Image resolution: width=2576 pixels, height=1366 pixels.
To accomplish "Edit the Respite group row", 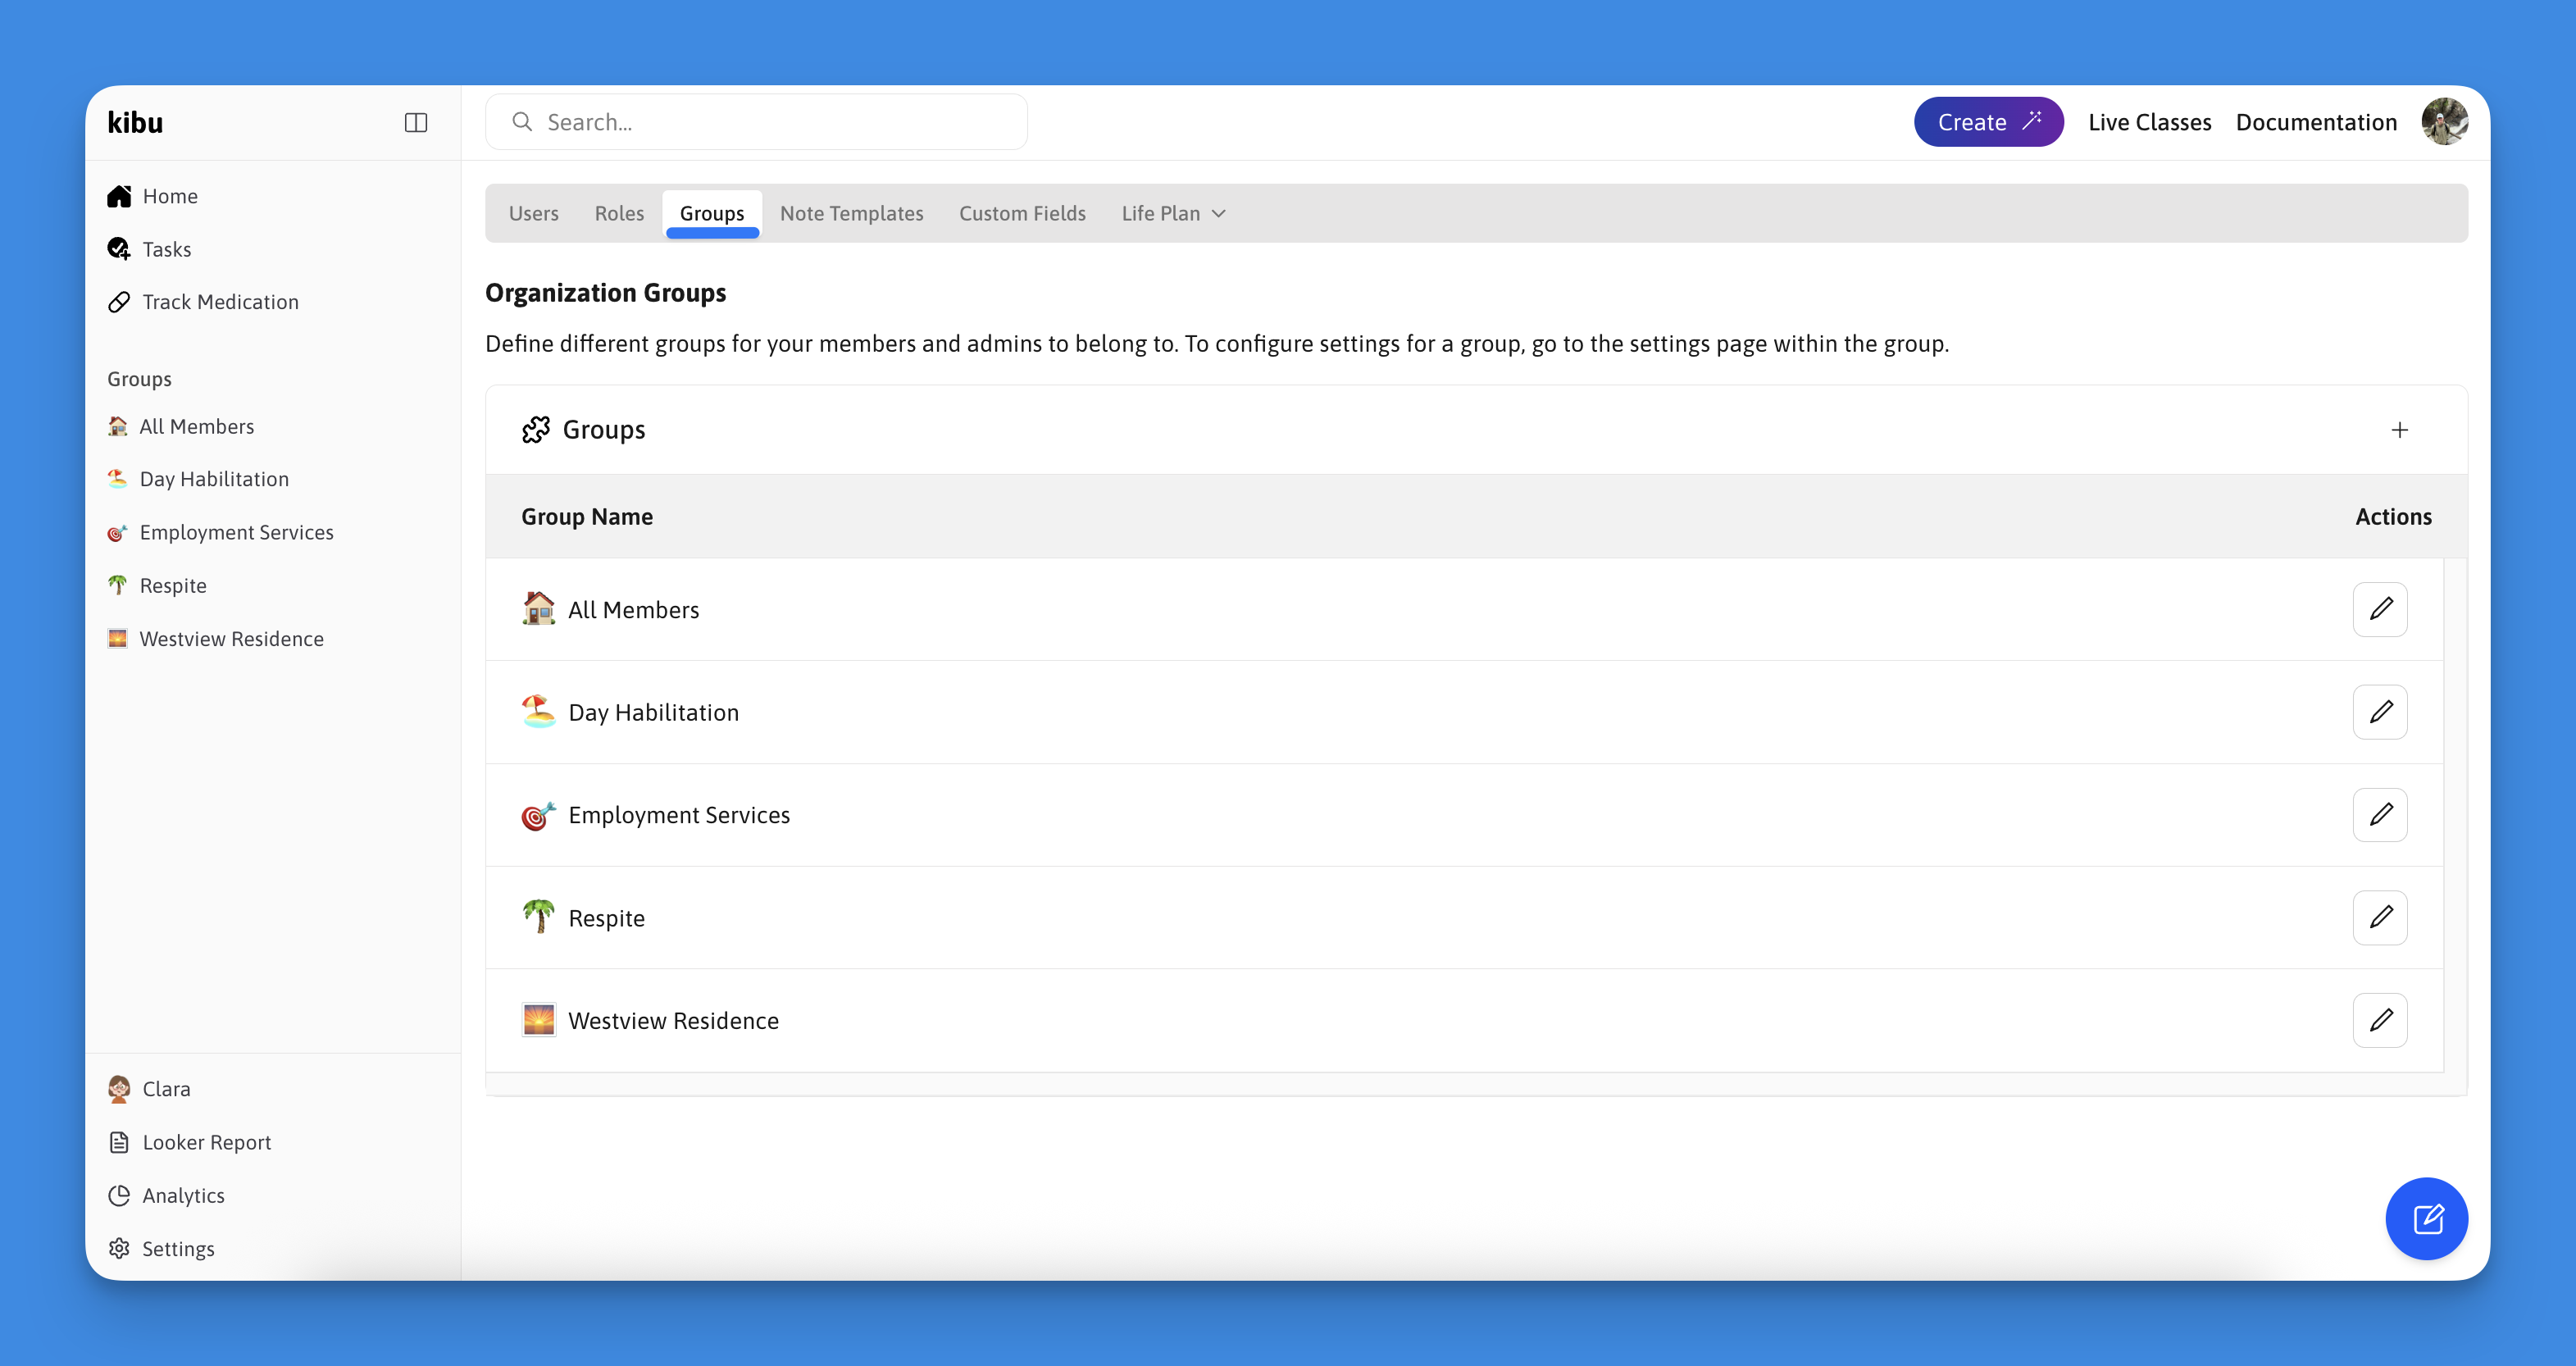I will (2380, 917).
